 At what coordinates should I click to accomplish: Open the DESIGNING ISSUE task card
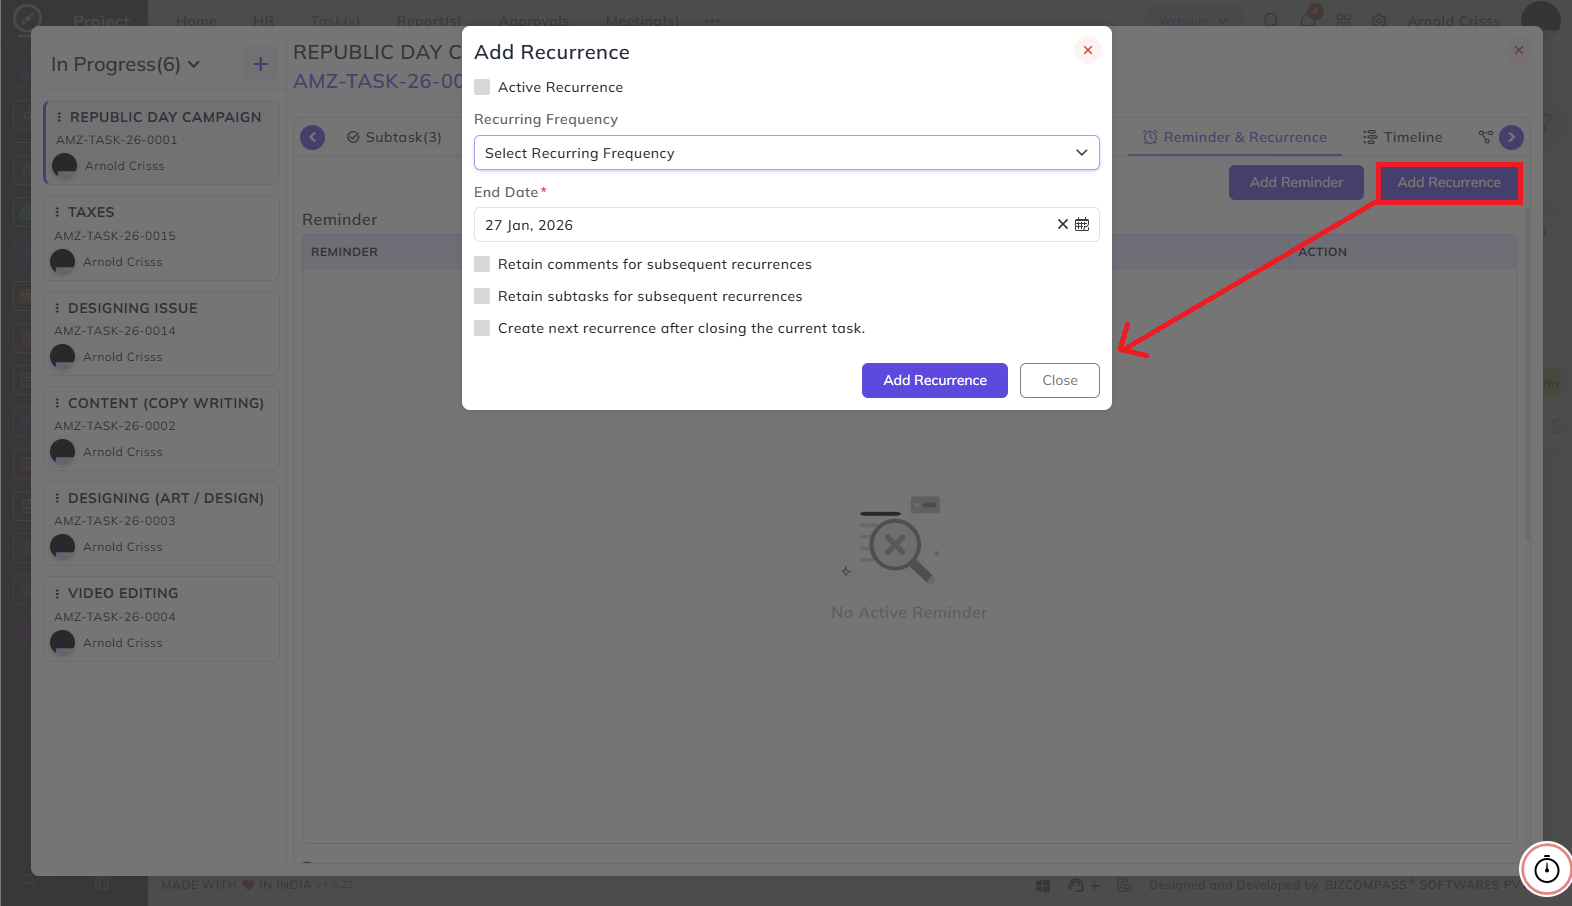[x=161, y=333]
